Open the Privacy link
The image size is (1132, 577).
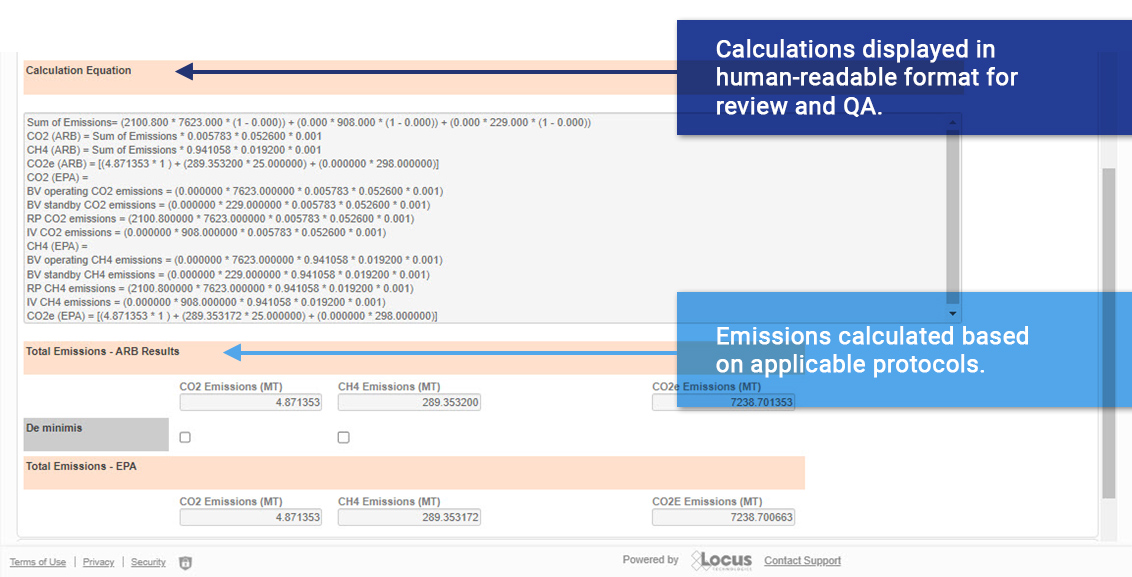(x=98, y=562)
